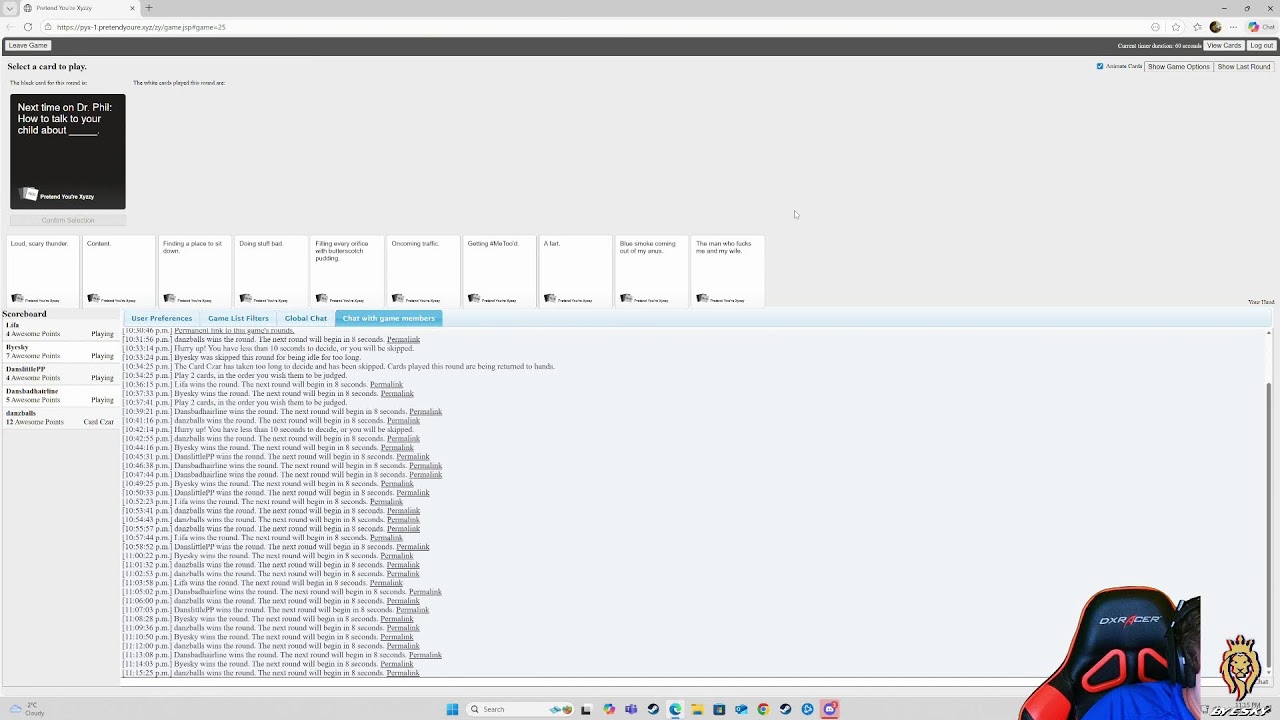Screen dimensions: 1280x720
Task: Click the weather widget in the taskbar
Action: [27, 709]
